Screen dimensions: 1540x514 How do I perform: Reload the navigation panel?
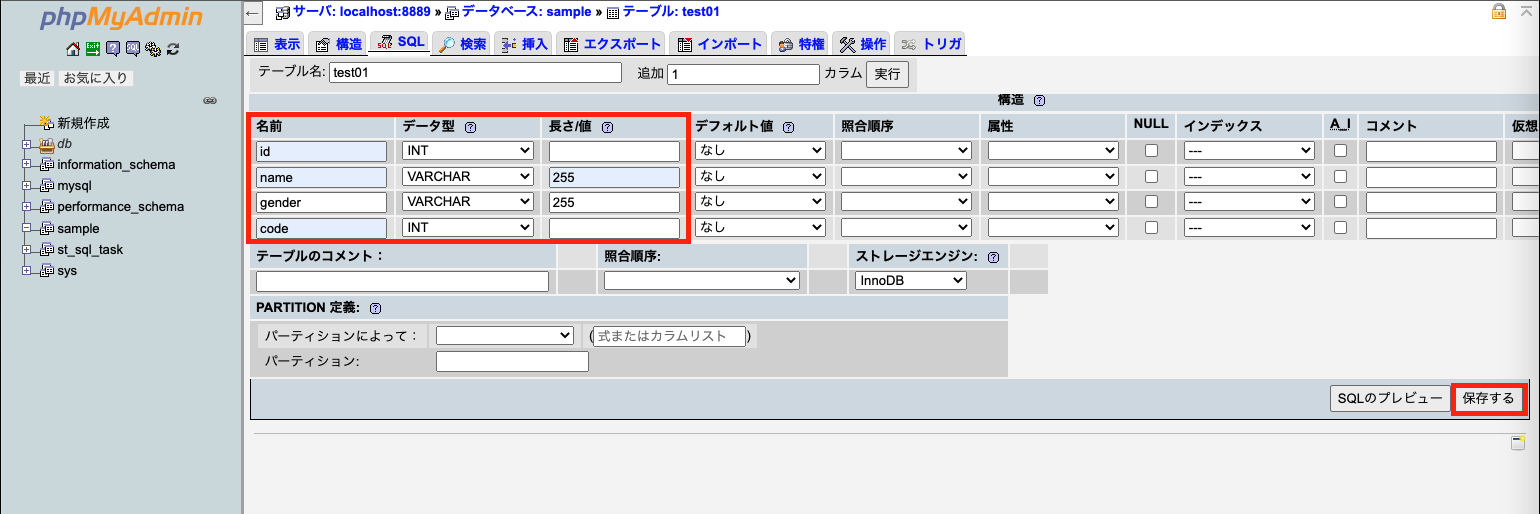tap(173, 48)
